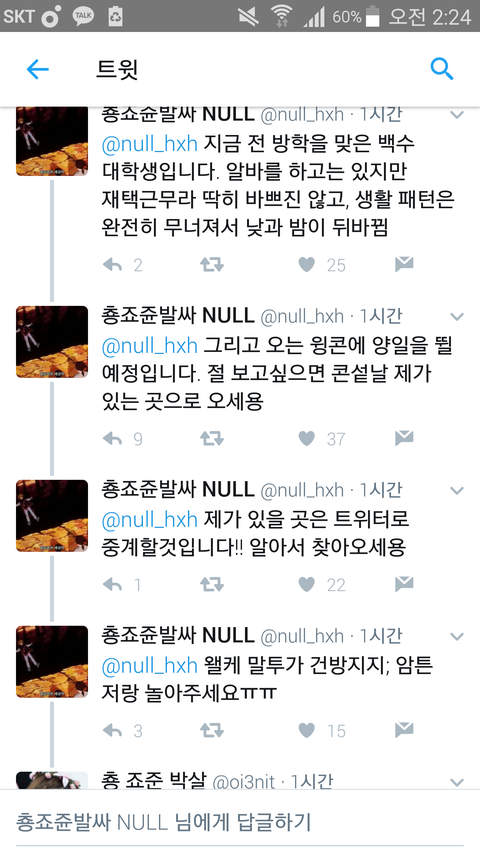480x853 pixels.
Task: Share the 15-like tweet via direct message icon
Action: pos(404,730)
